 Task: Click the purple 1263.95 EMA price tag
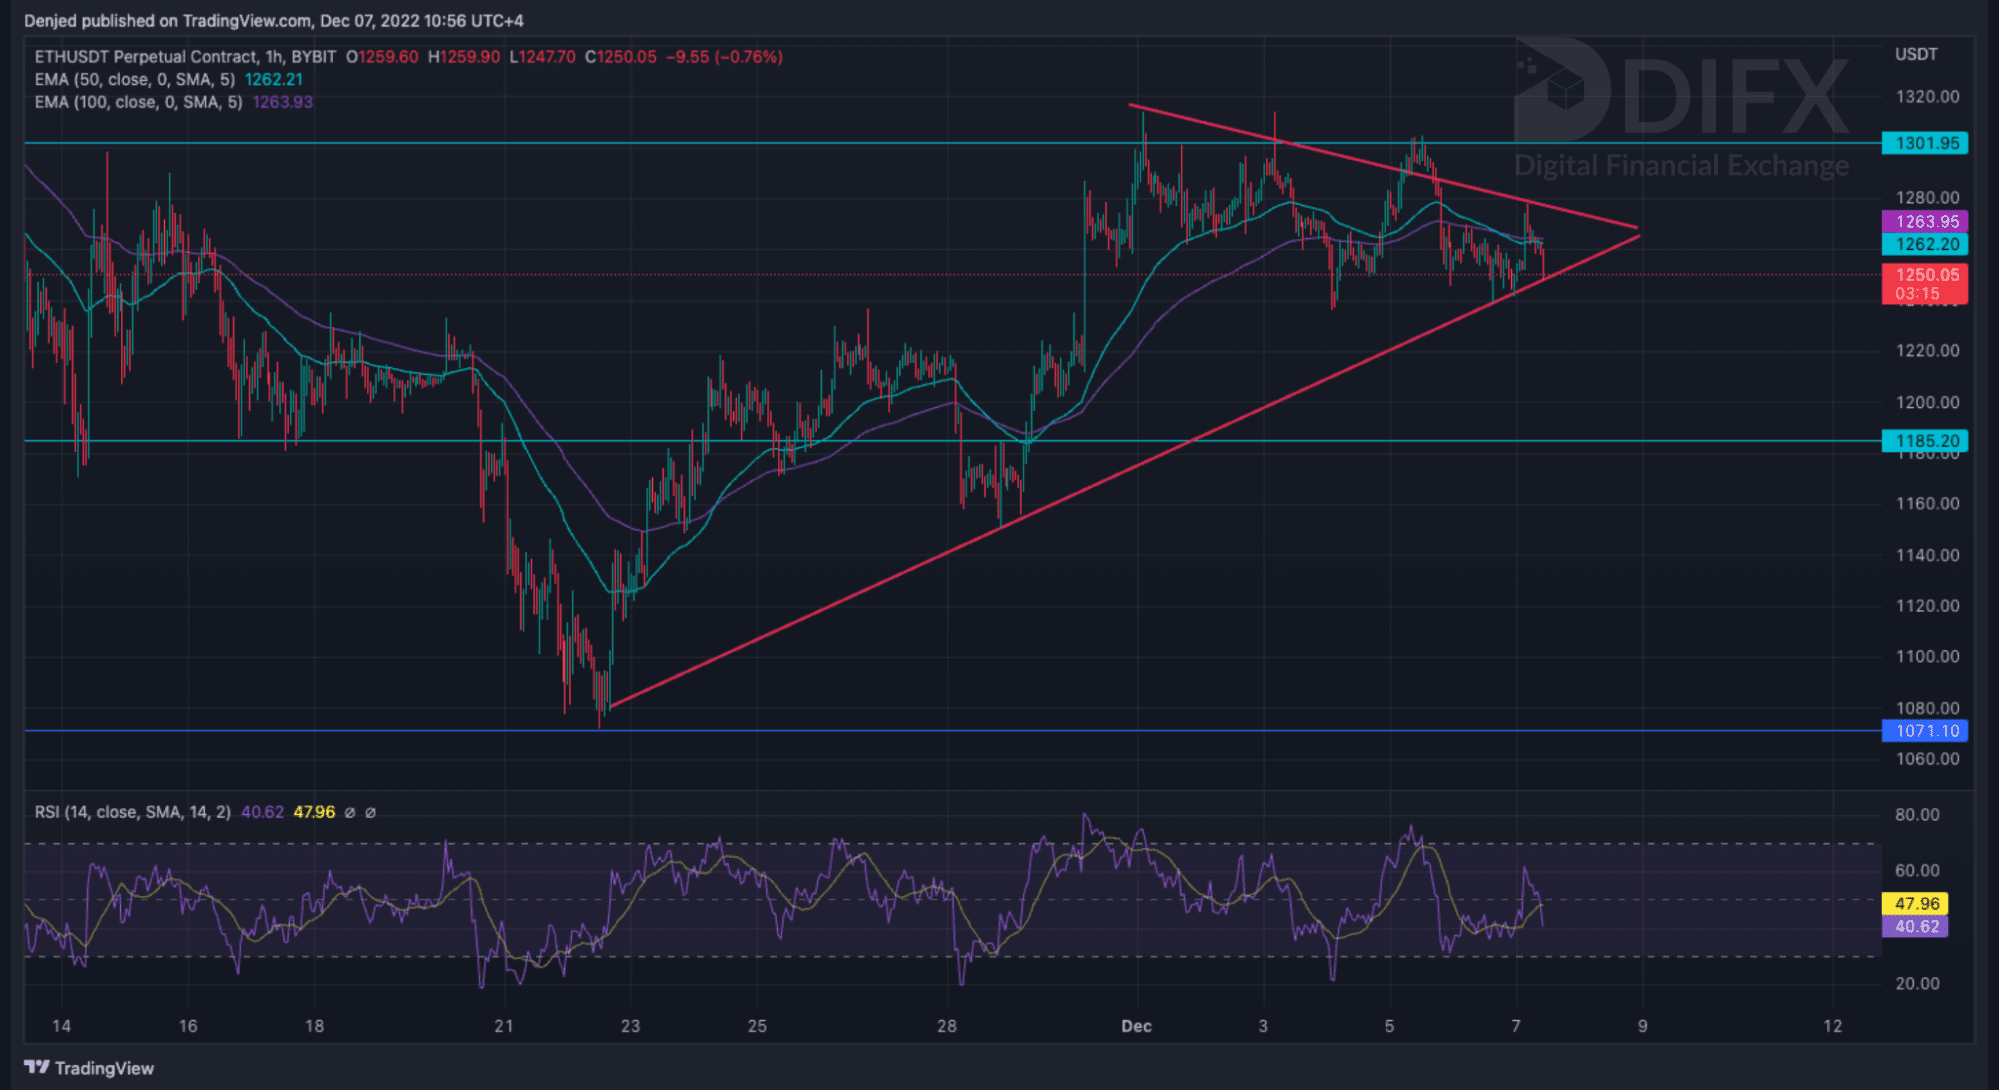(1925, 221)
